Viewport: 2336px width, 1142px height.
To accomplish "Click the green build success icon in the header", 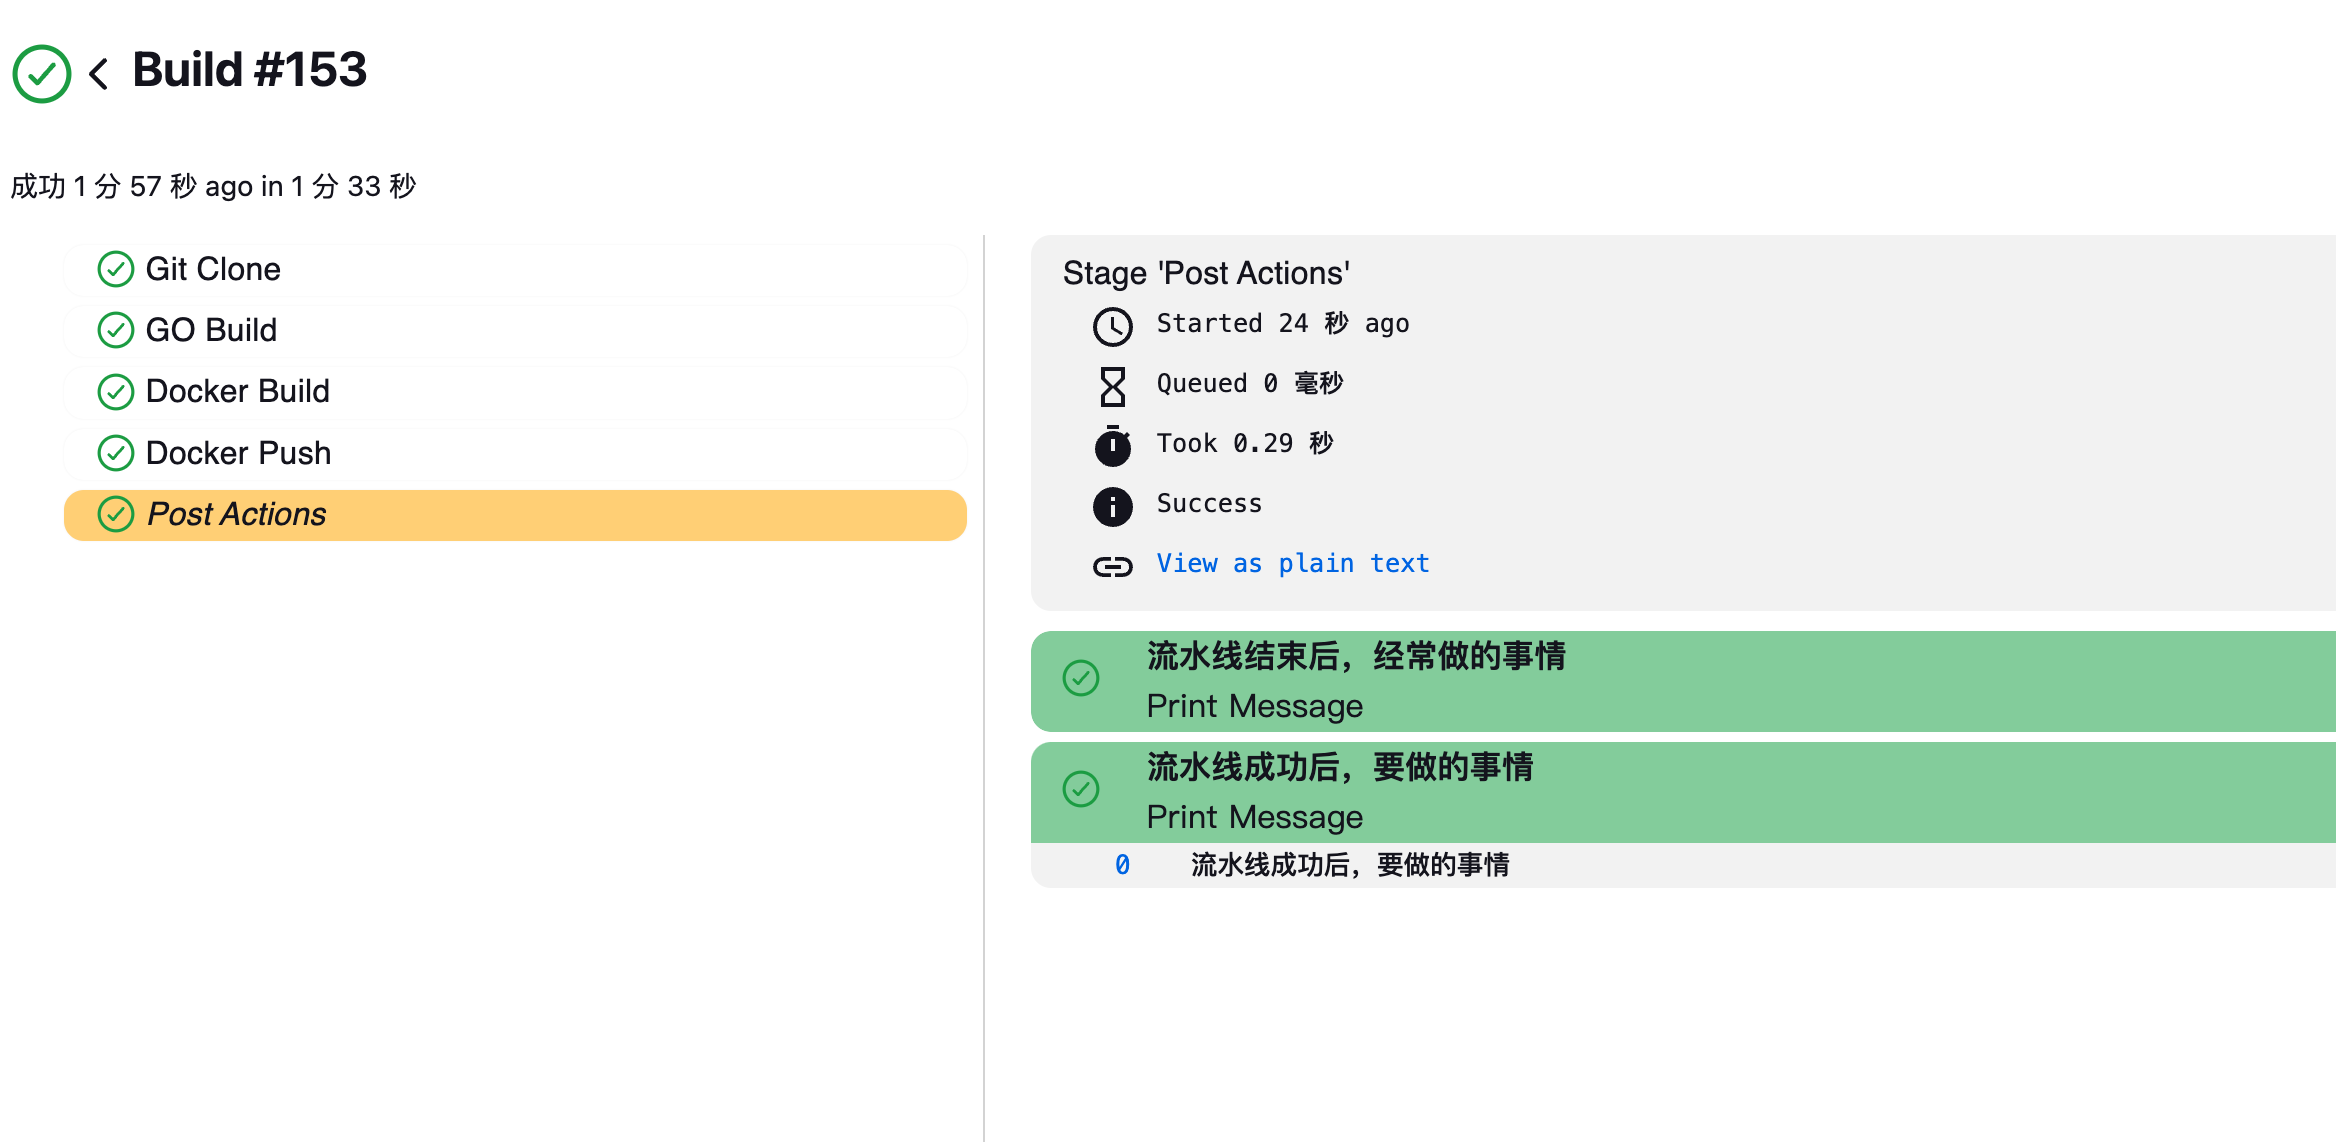I will pos(41,73).
